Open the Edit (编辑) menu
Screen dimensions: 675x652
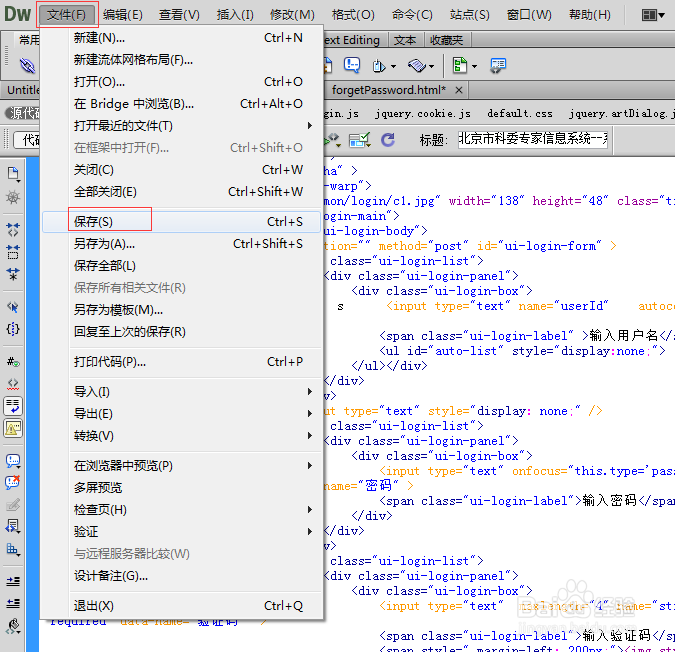coord(123,15)
